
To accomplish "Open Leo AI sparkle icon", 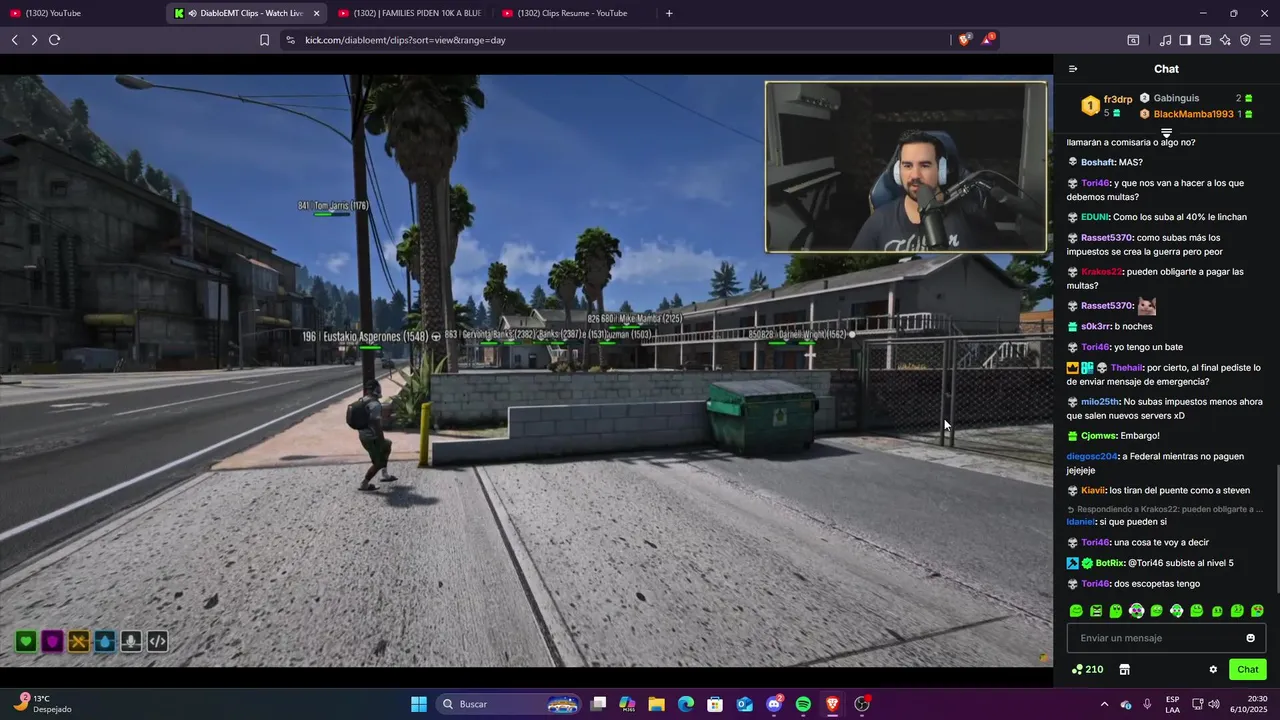I will 1225,40.
